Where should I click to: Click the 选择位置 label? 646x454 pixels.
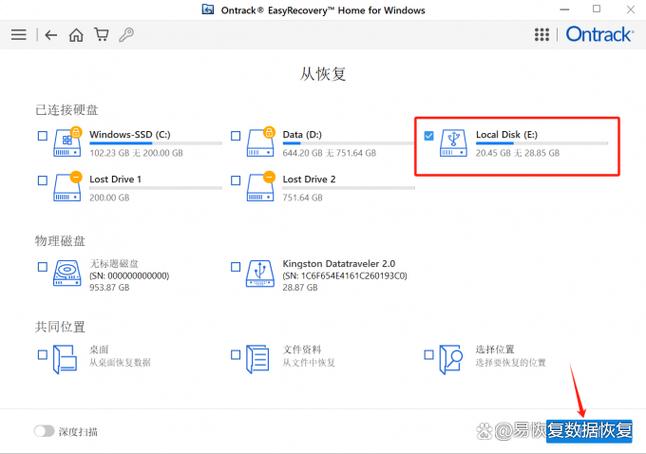click(x=495, y=349)
